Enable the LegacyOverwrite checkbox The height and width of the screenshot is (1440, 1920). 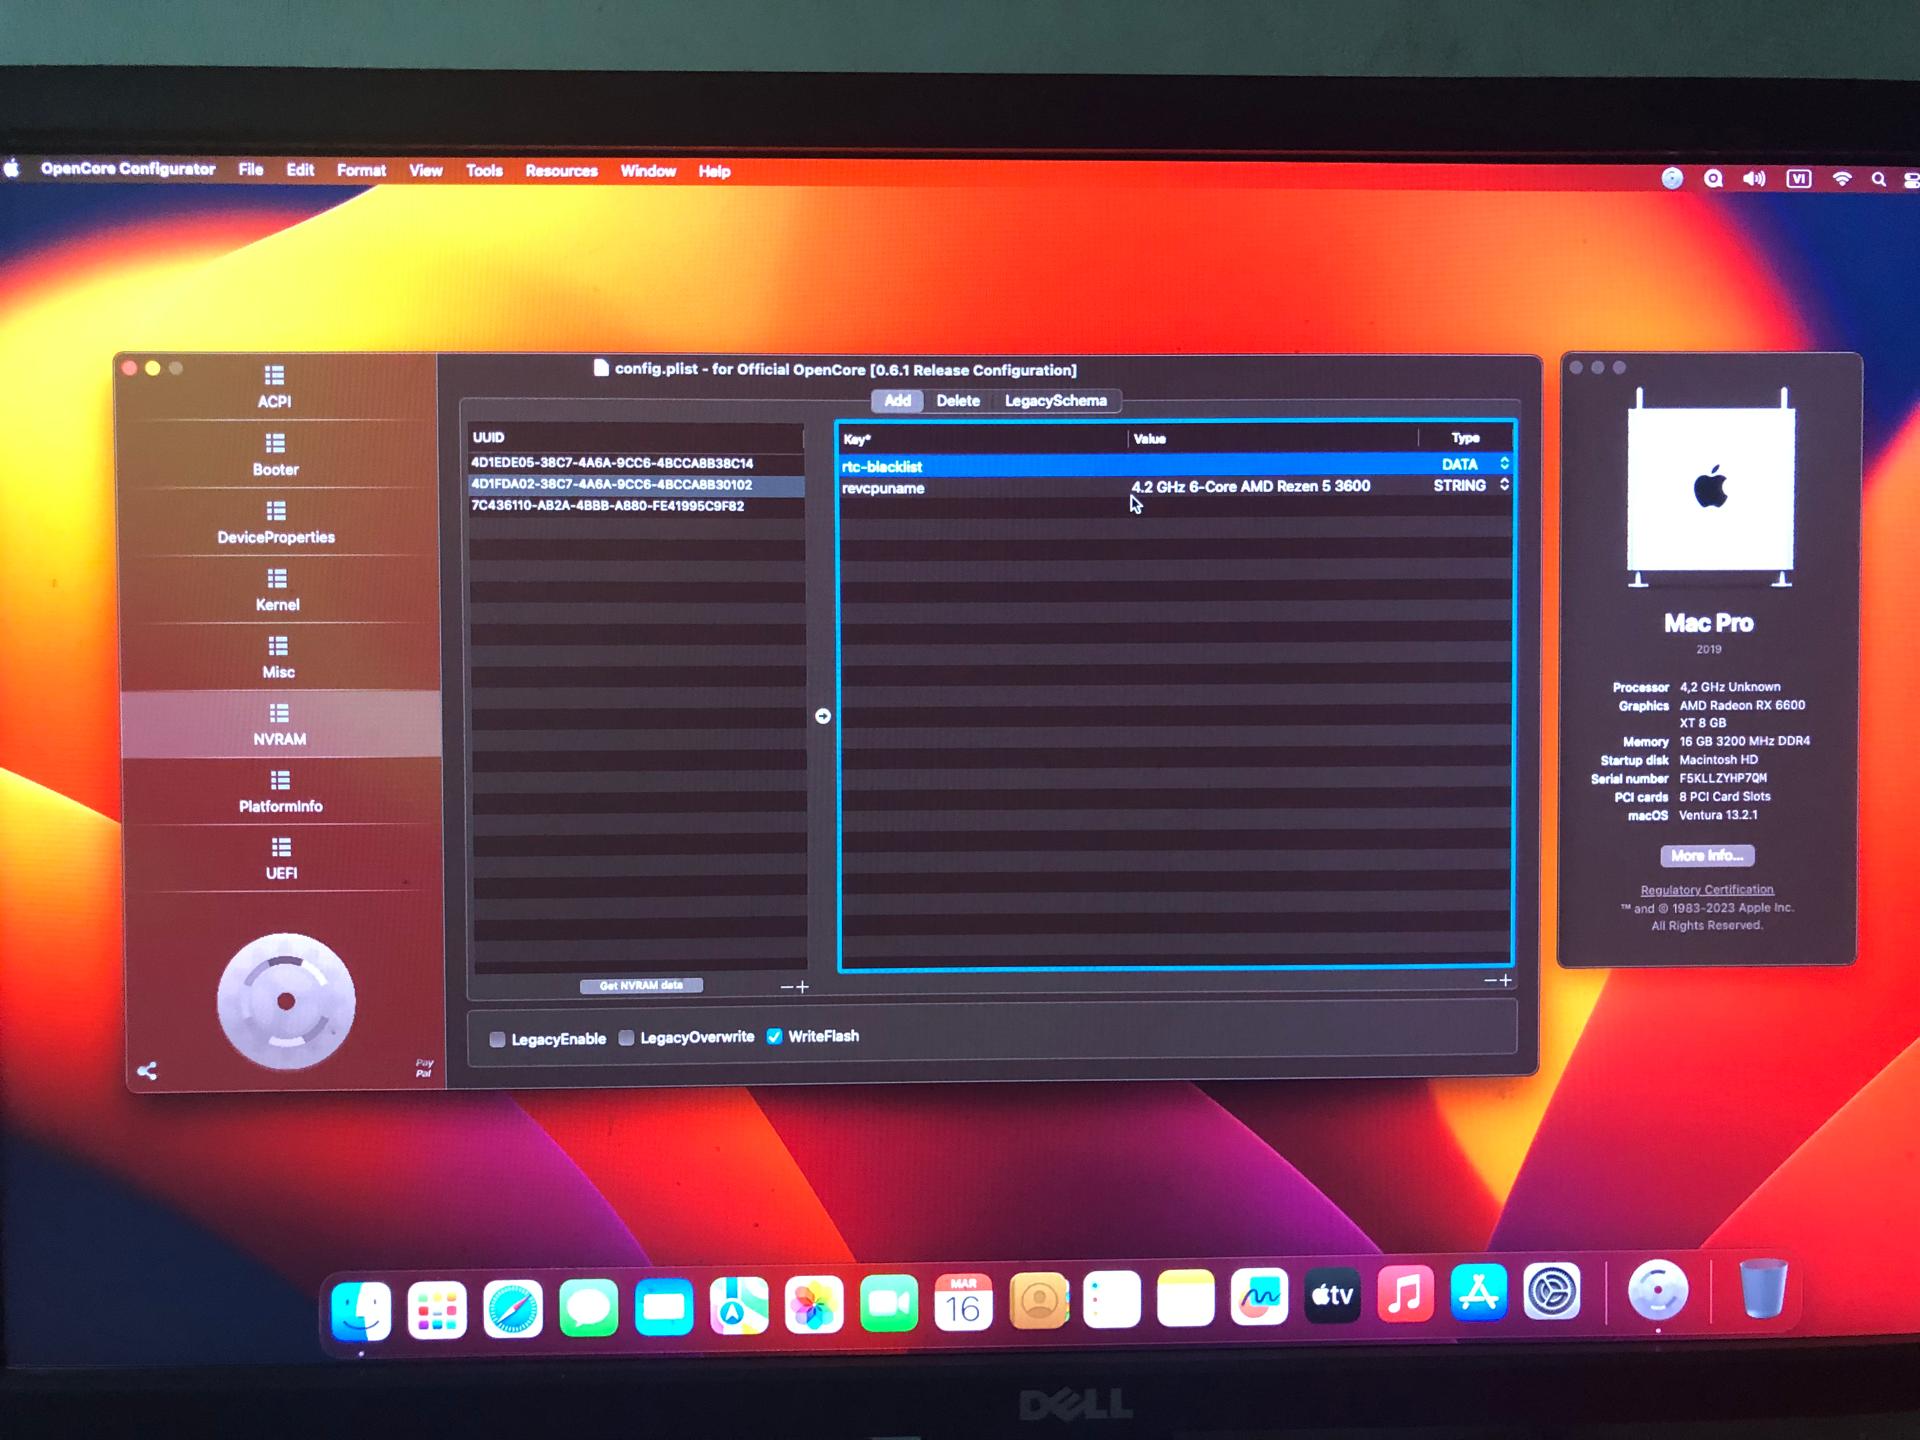tap(626, 1038)
